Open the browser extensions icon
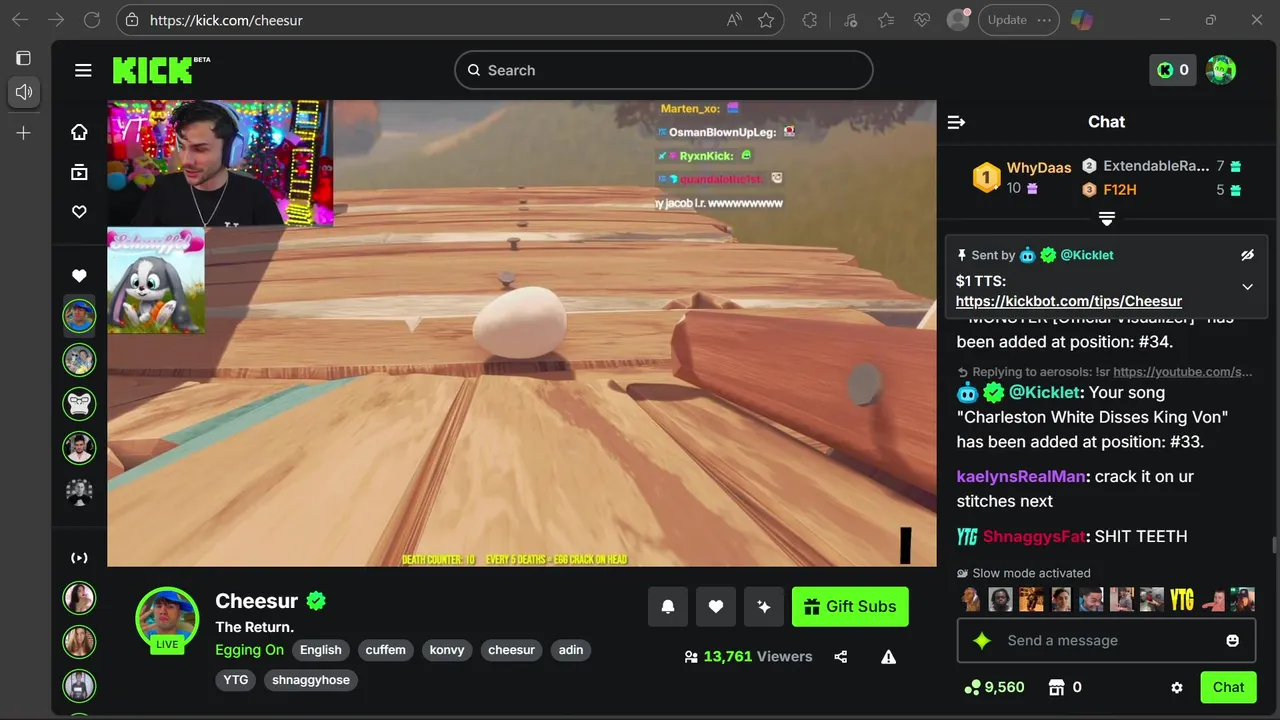This screenshot has height=720, width=1280. (810, 20)
